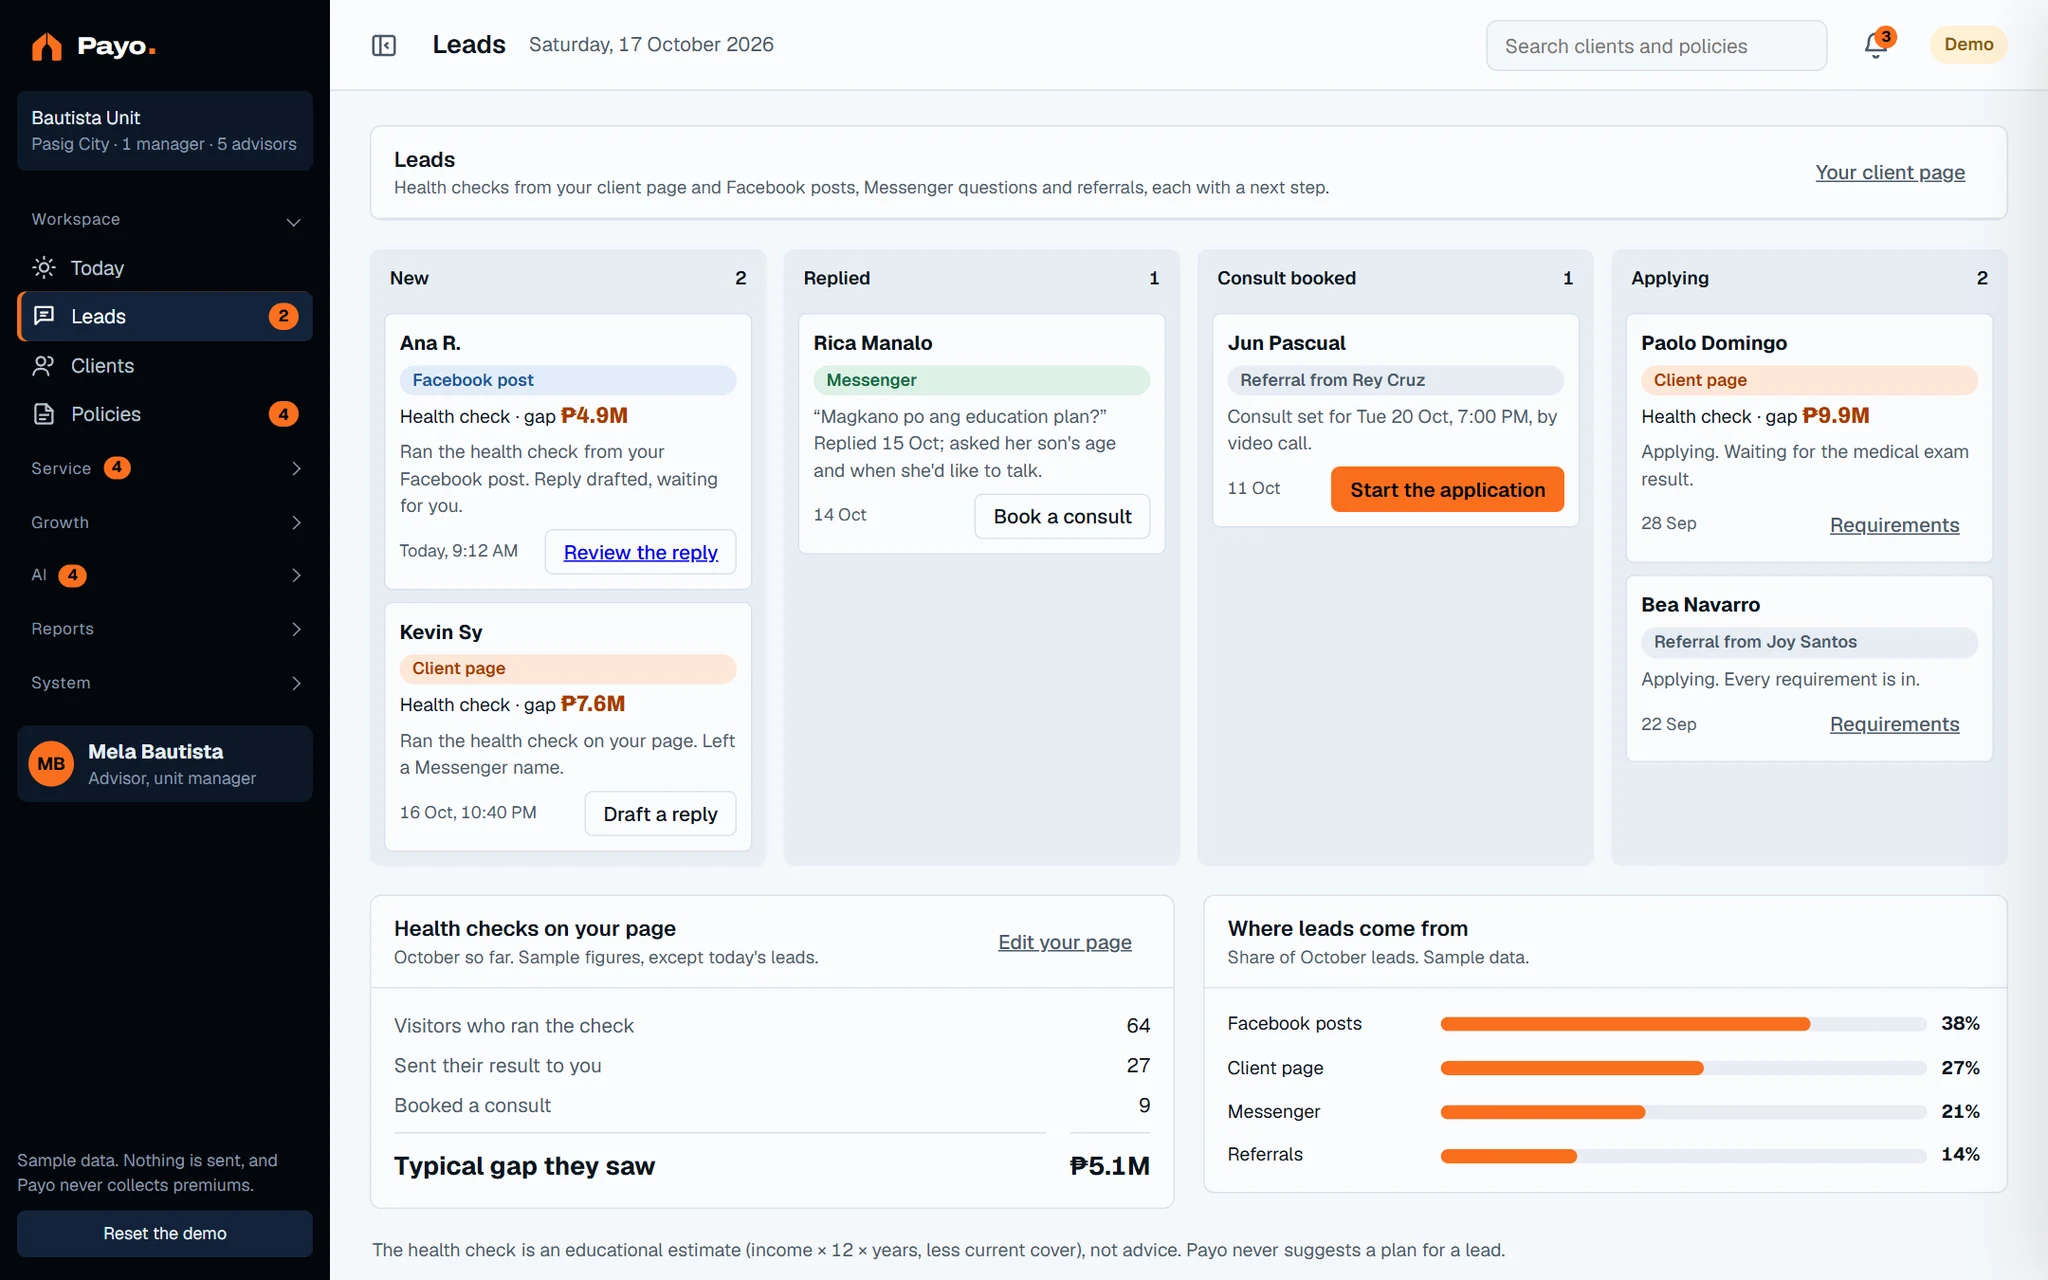Screen dimensions: 2048x1280
Task: Click the Demo badge
Action: click(1968, 45)
